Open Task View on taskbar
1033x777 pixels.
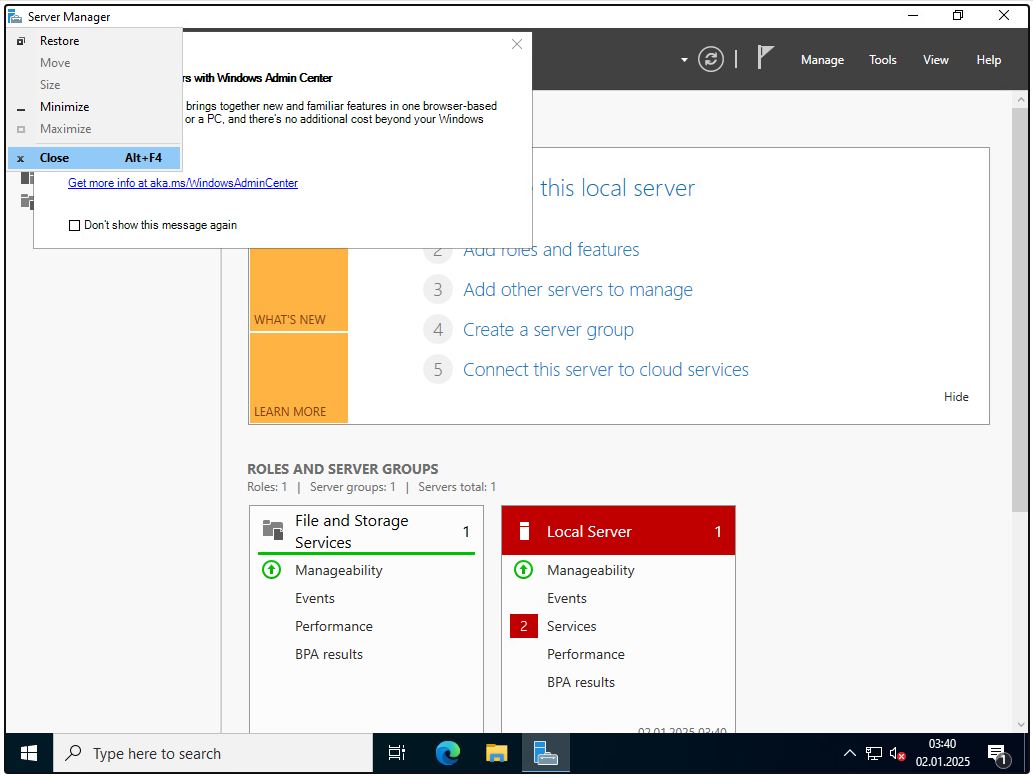click(397, 753)
